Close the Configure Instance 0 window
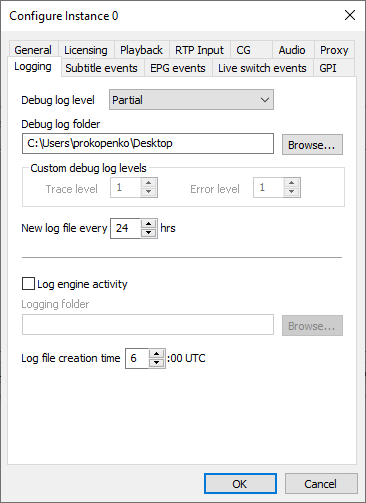 (x=350, y=15)
